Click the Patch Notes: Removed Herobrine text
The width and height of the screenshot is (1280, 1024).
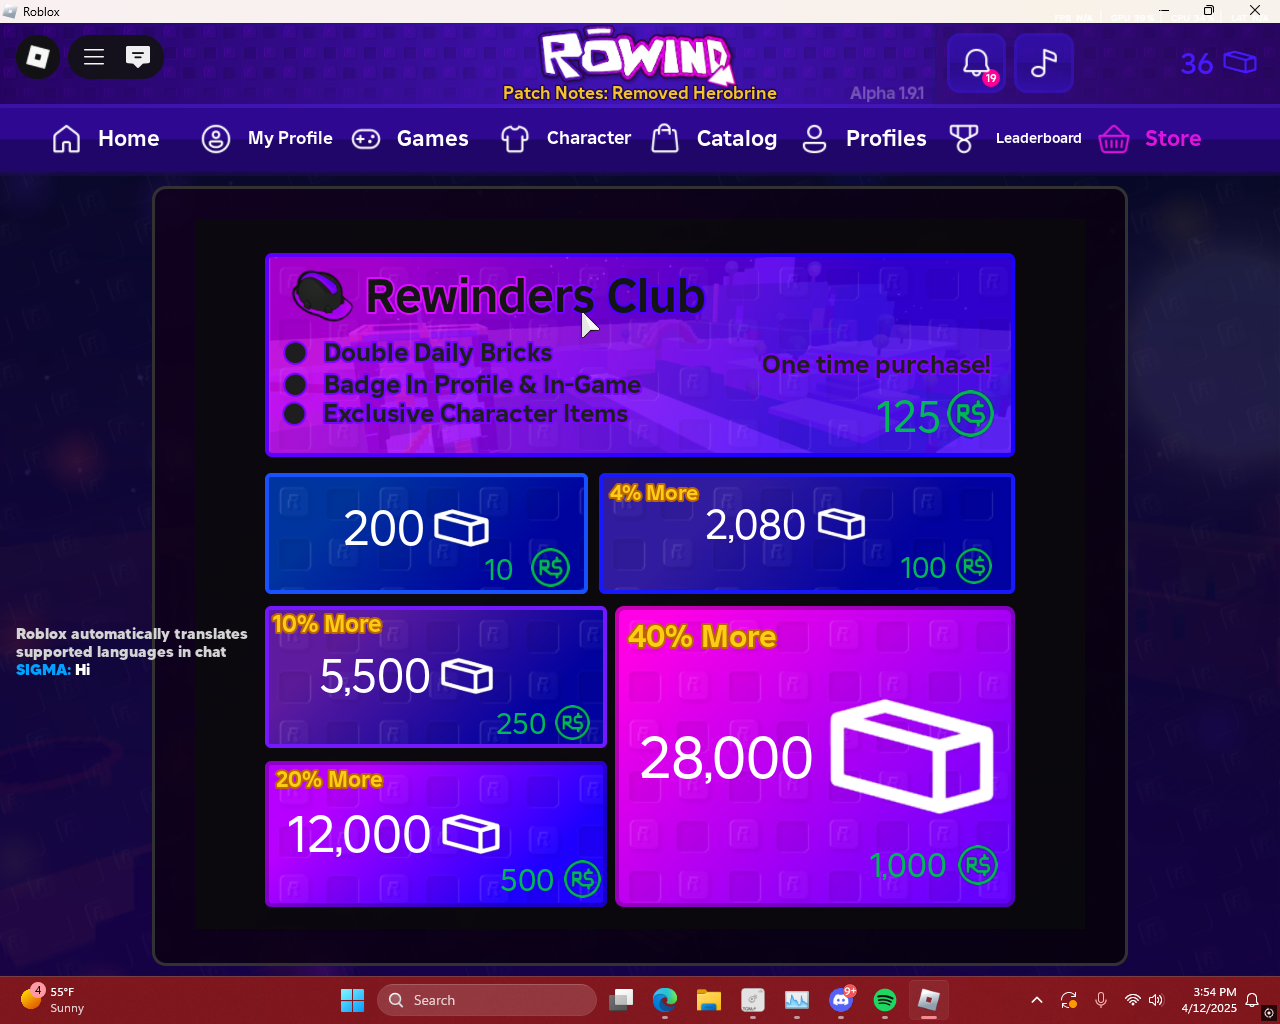tap(640, 93)
